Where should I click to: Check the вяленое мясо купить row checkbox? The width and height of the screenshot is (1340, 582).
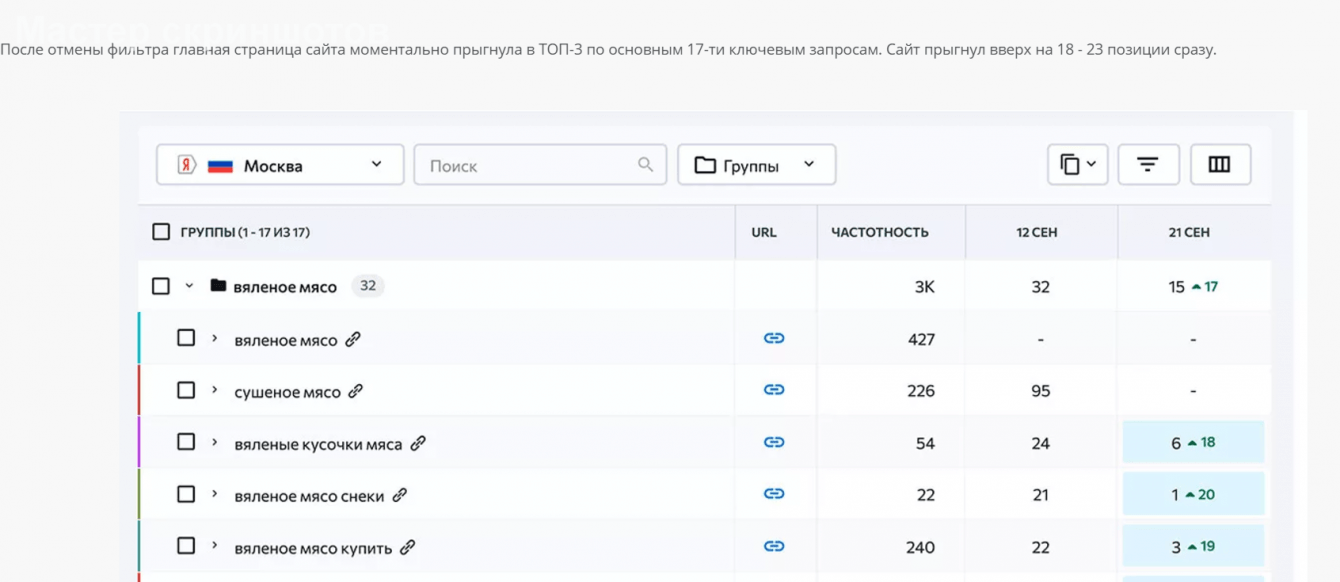tap(186, 546)
